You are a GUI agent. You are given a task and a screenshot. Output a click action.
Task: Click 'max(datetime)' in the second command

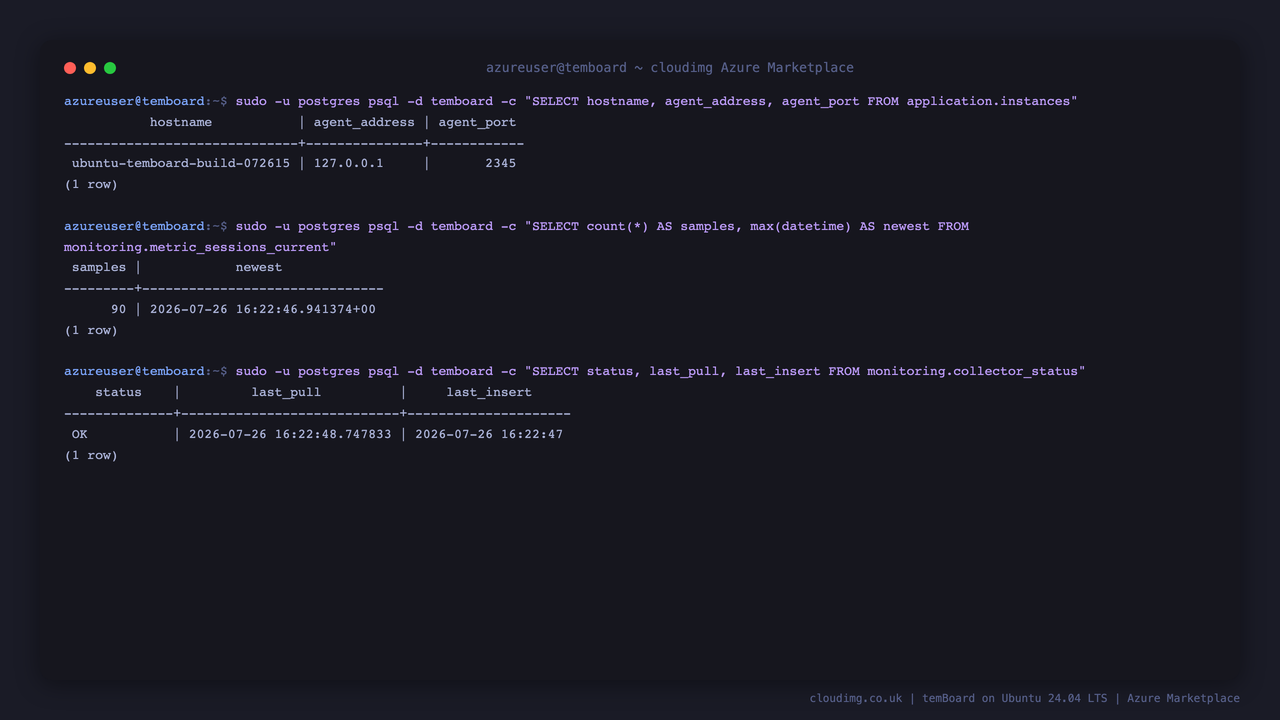[x=801, y=226]
